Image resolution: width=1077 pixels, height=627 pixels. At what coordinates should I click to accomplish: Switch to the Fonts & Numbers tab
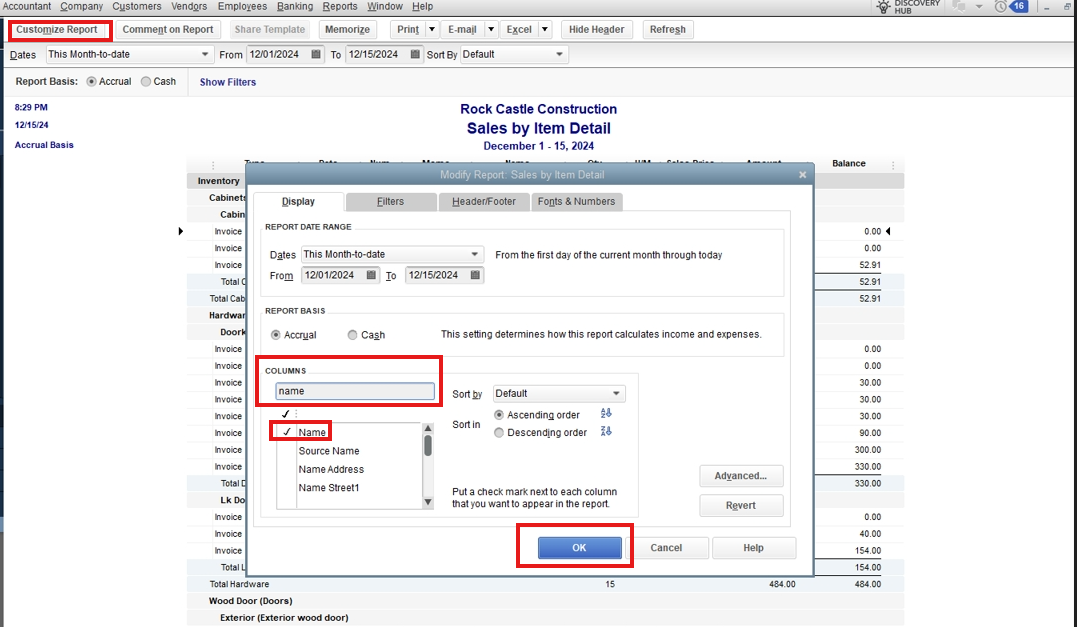[x=576, y=201]
